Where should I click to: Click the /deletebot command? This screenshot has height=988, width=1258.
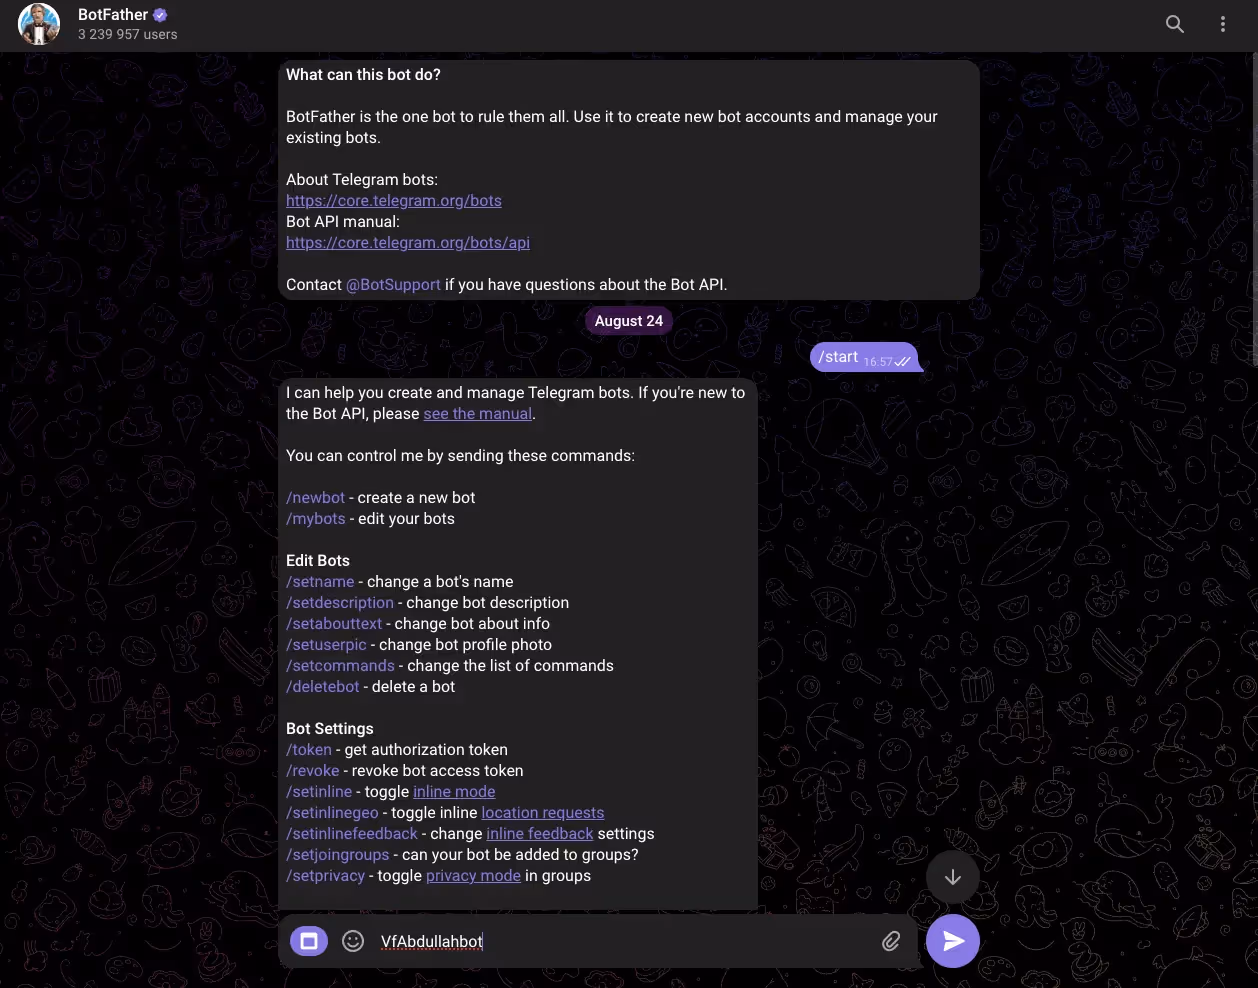[323, 687]
